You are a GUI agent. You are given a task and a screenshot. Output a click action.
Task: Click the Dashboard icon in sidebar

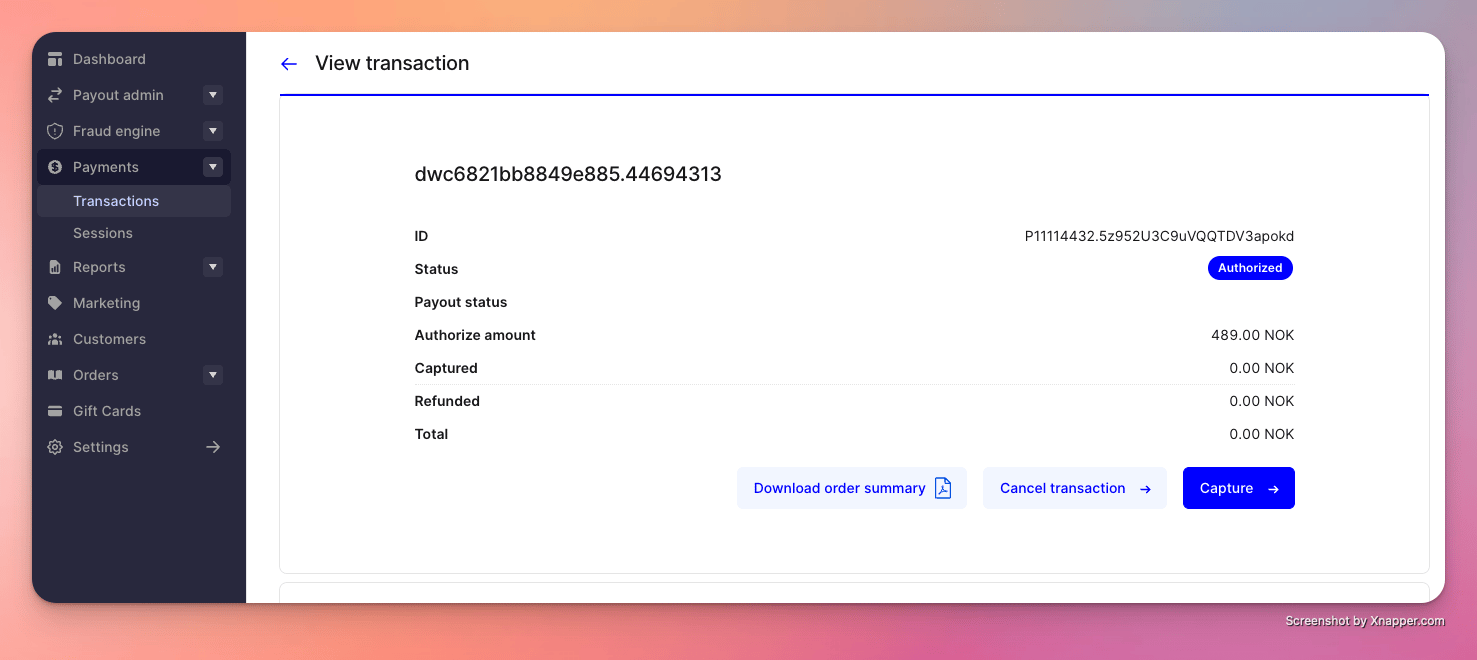[x=55, y=59]
